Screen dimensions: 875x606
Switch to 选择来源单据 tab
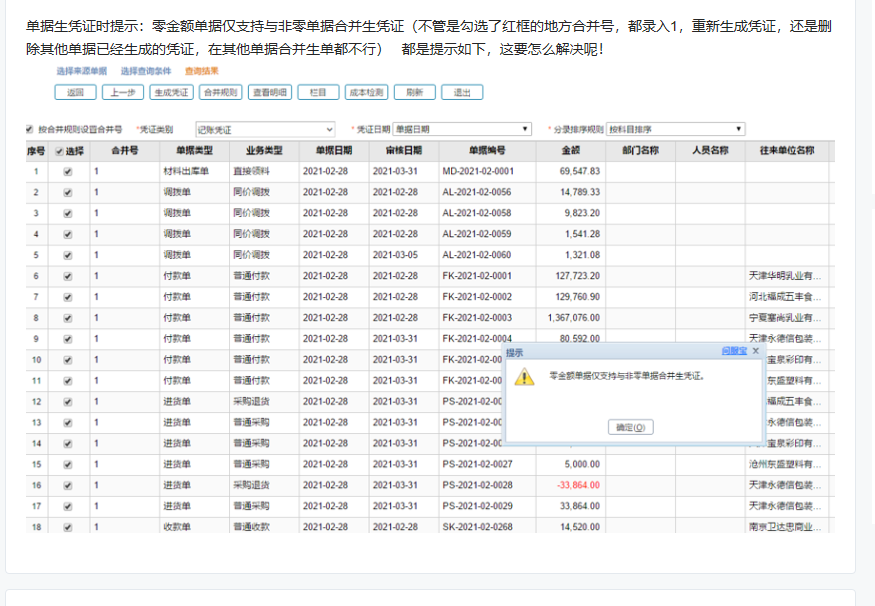81,71
